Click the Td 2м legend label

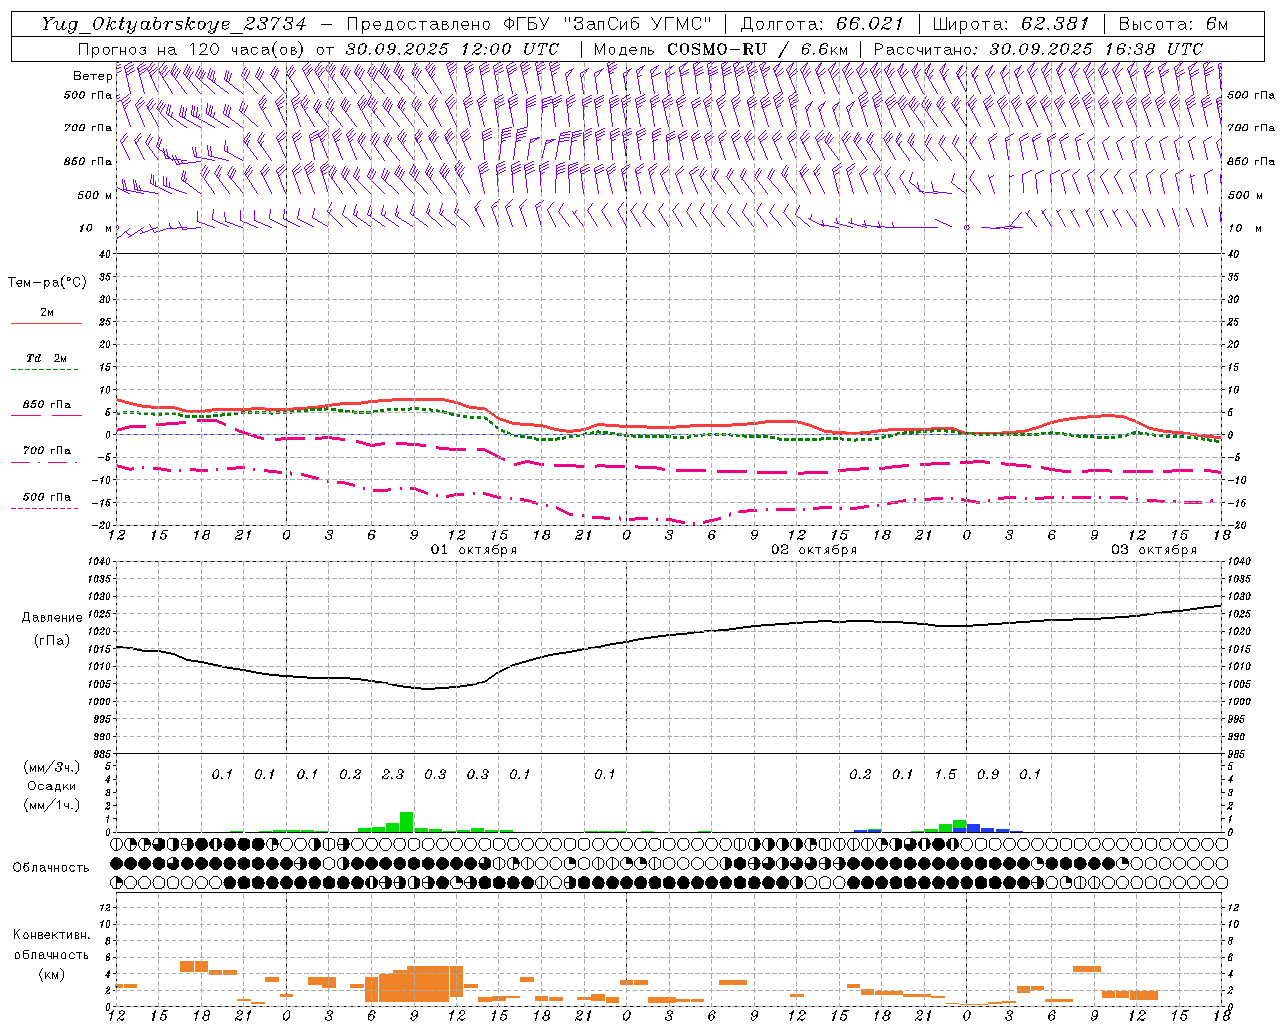46,358
